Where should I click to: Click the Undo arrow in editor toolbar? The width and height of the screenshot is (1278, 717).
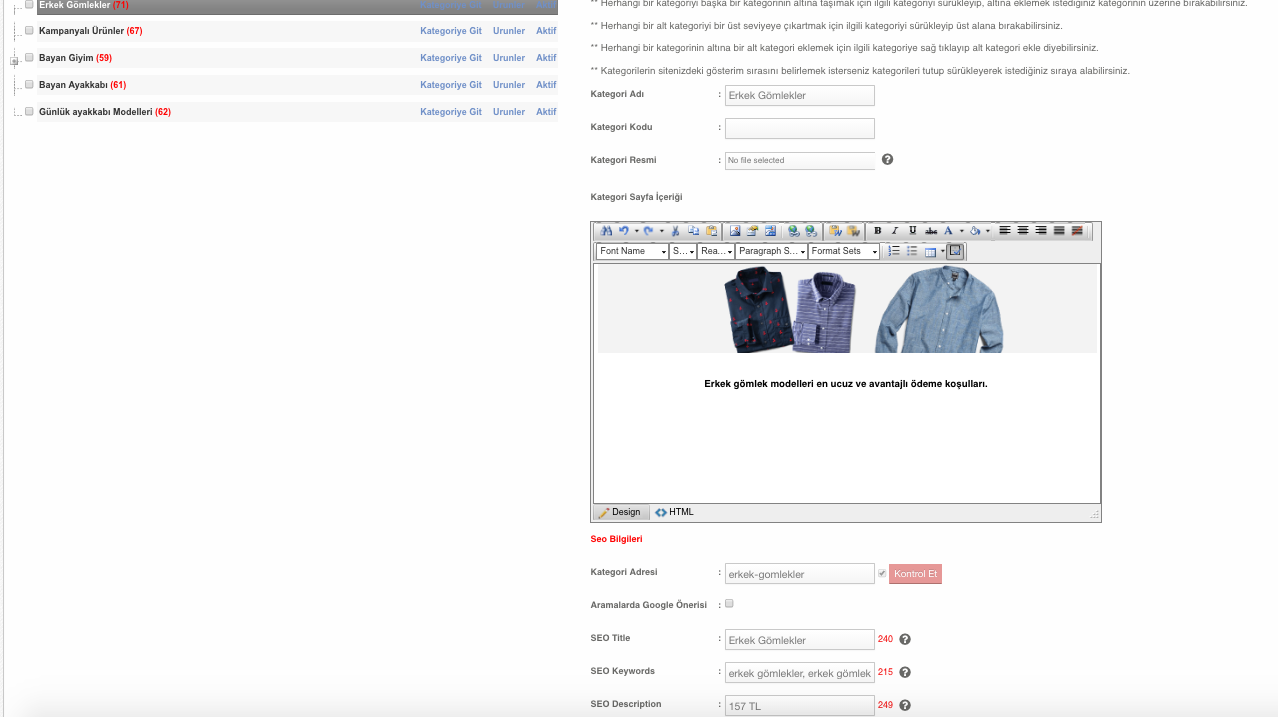click(x=624, y=231)
